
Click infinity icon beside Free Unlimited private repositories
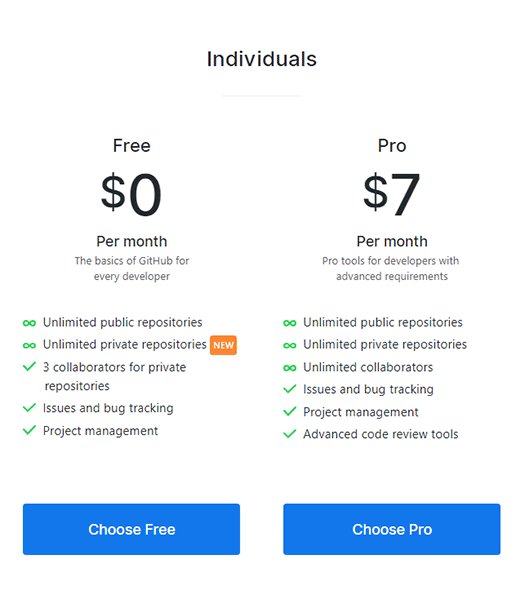pos(29,345)
